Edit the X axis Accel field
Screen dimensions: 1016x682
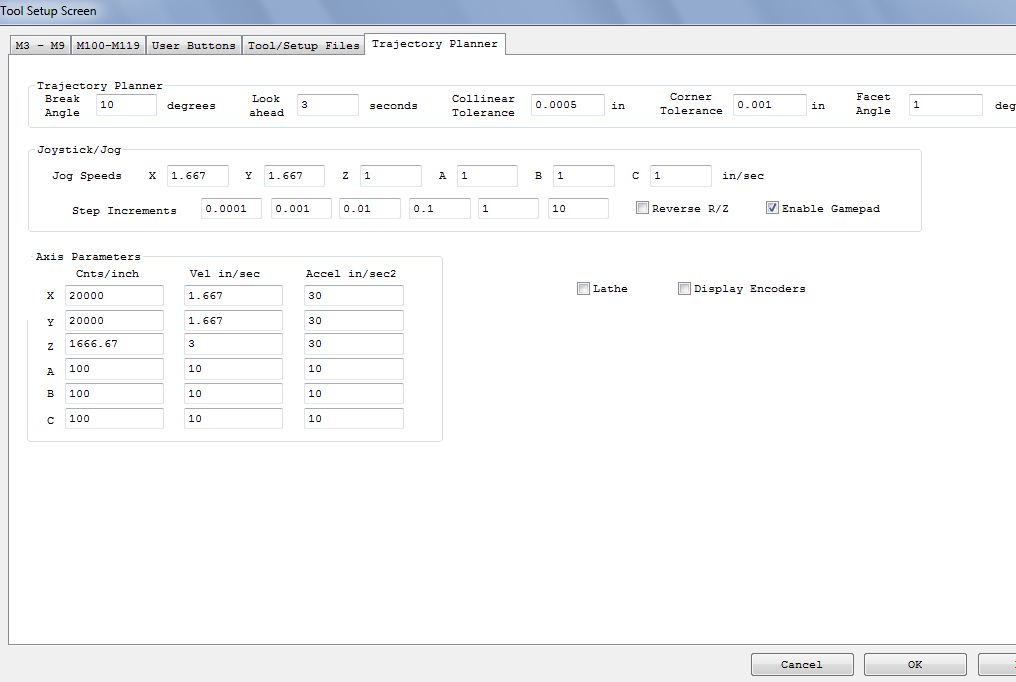[x=354, y=295]
